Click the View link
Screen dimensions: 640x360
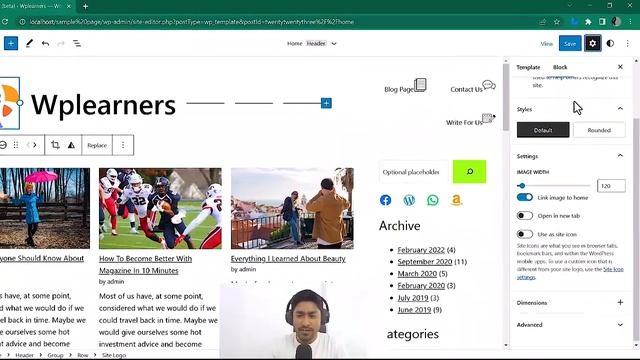coord(547,44)
